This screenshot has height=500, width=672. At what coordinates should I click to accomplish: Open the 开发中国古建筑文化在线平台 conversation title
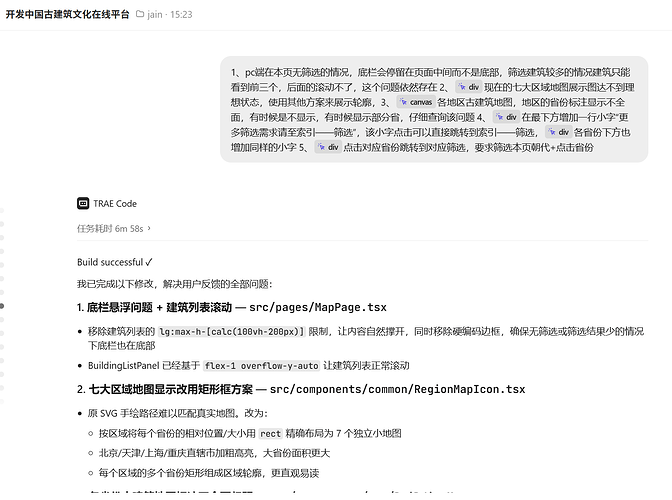pyautogui.click(x=67, y=14)
